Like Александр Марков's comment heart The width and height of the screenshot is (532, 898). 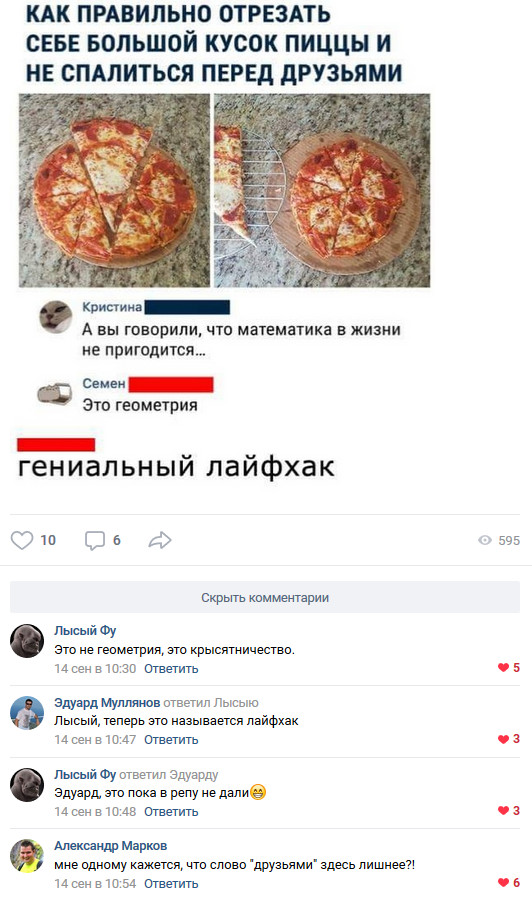click(504, 883)
